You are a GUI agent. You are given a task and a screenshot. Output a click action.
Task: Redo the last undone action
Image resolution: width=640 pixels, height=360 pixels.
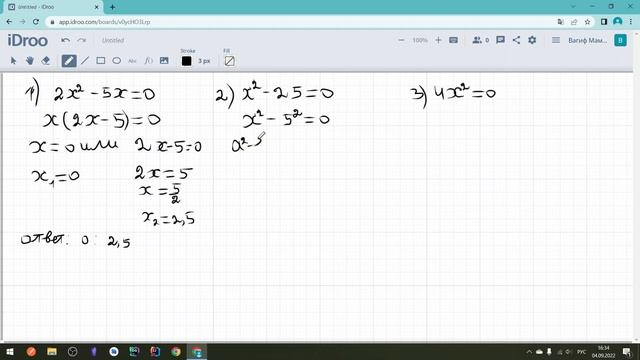(82, 40)
